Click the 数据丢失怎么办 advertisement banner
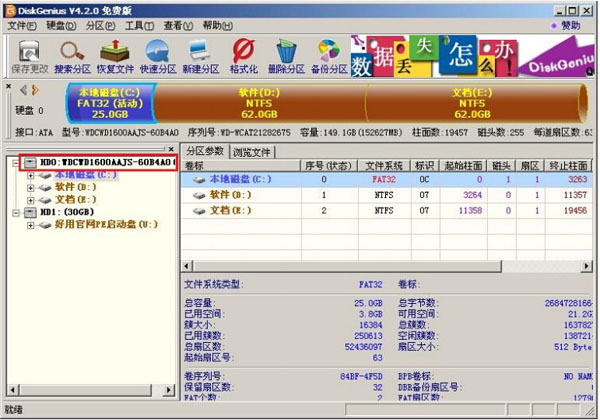 pyautogui.click(x=472, y=56)
